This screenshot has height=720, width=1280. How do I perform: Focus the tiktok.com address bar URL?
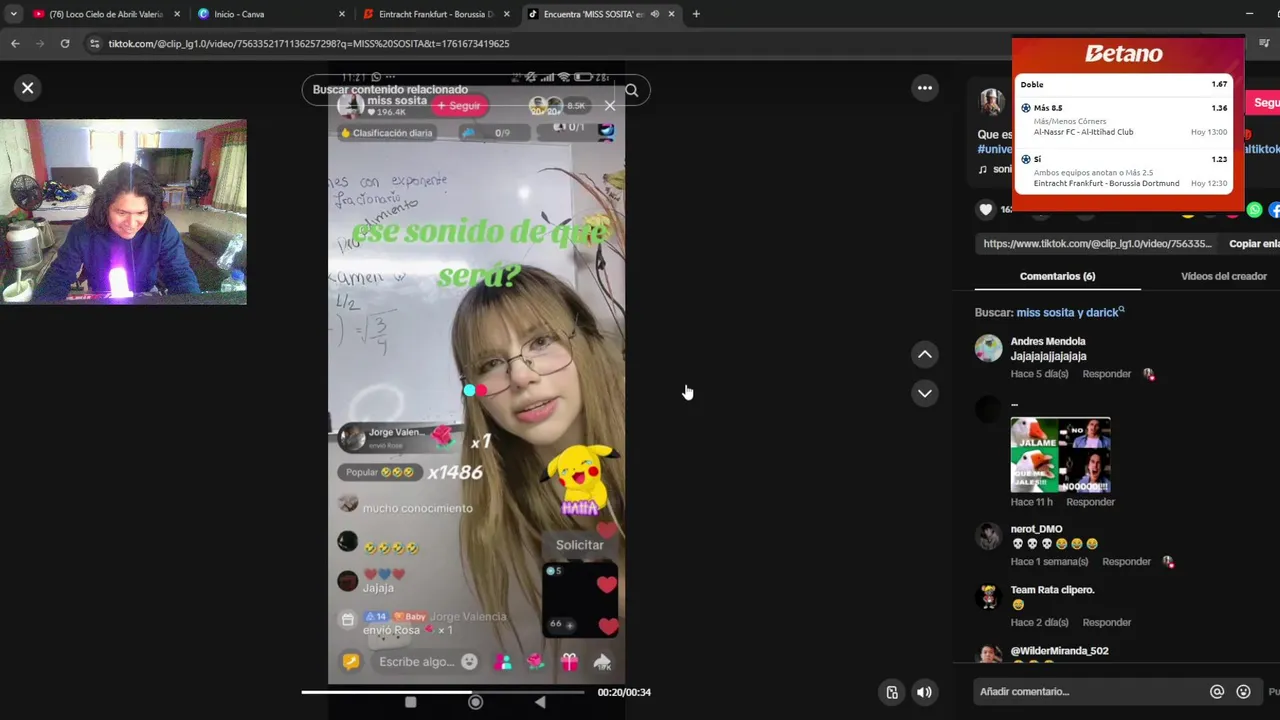(308, 43)
